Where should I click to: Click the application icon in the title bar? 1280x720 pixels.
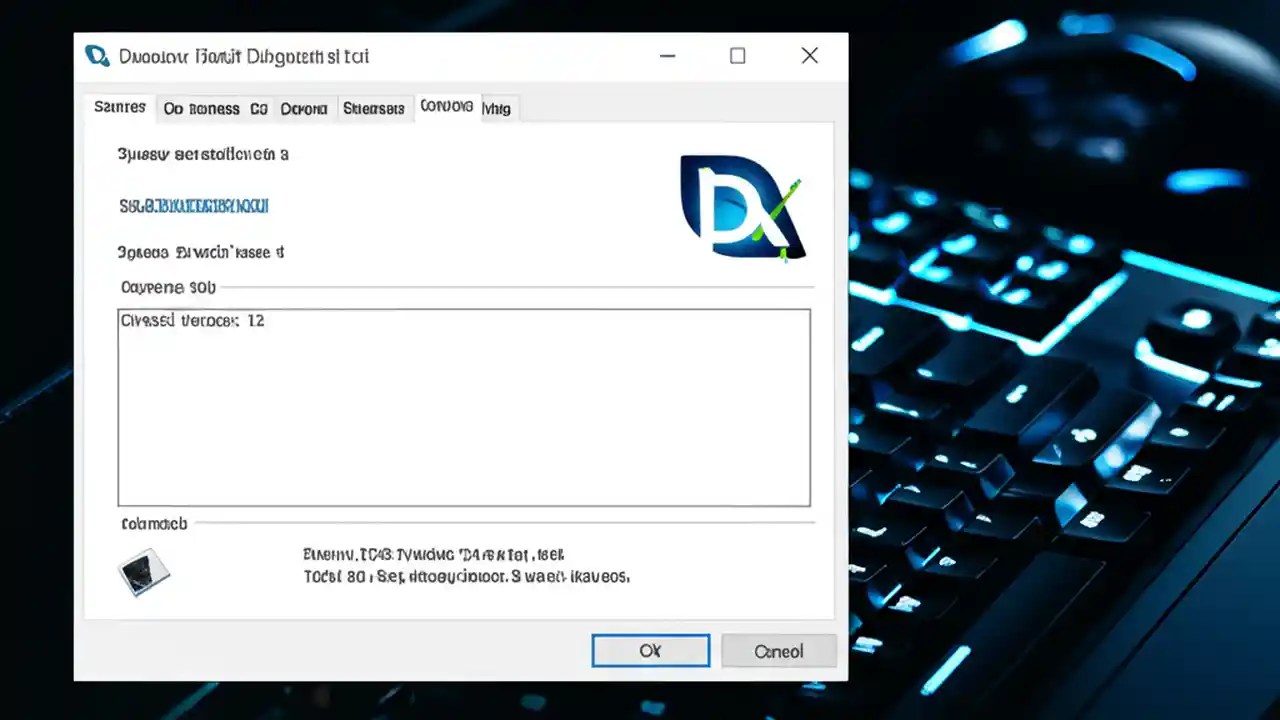96,56
